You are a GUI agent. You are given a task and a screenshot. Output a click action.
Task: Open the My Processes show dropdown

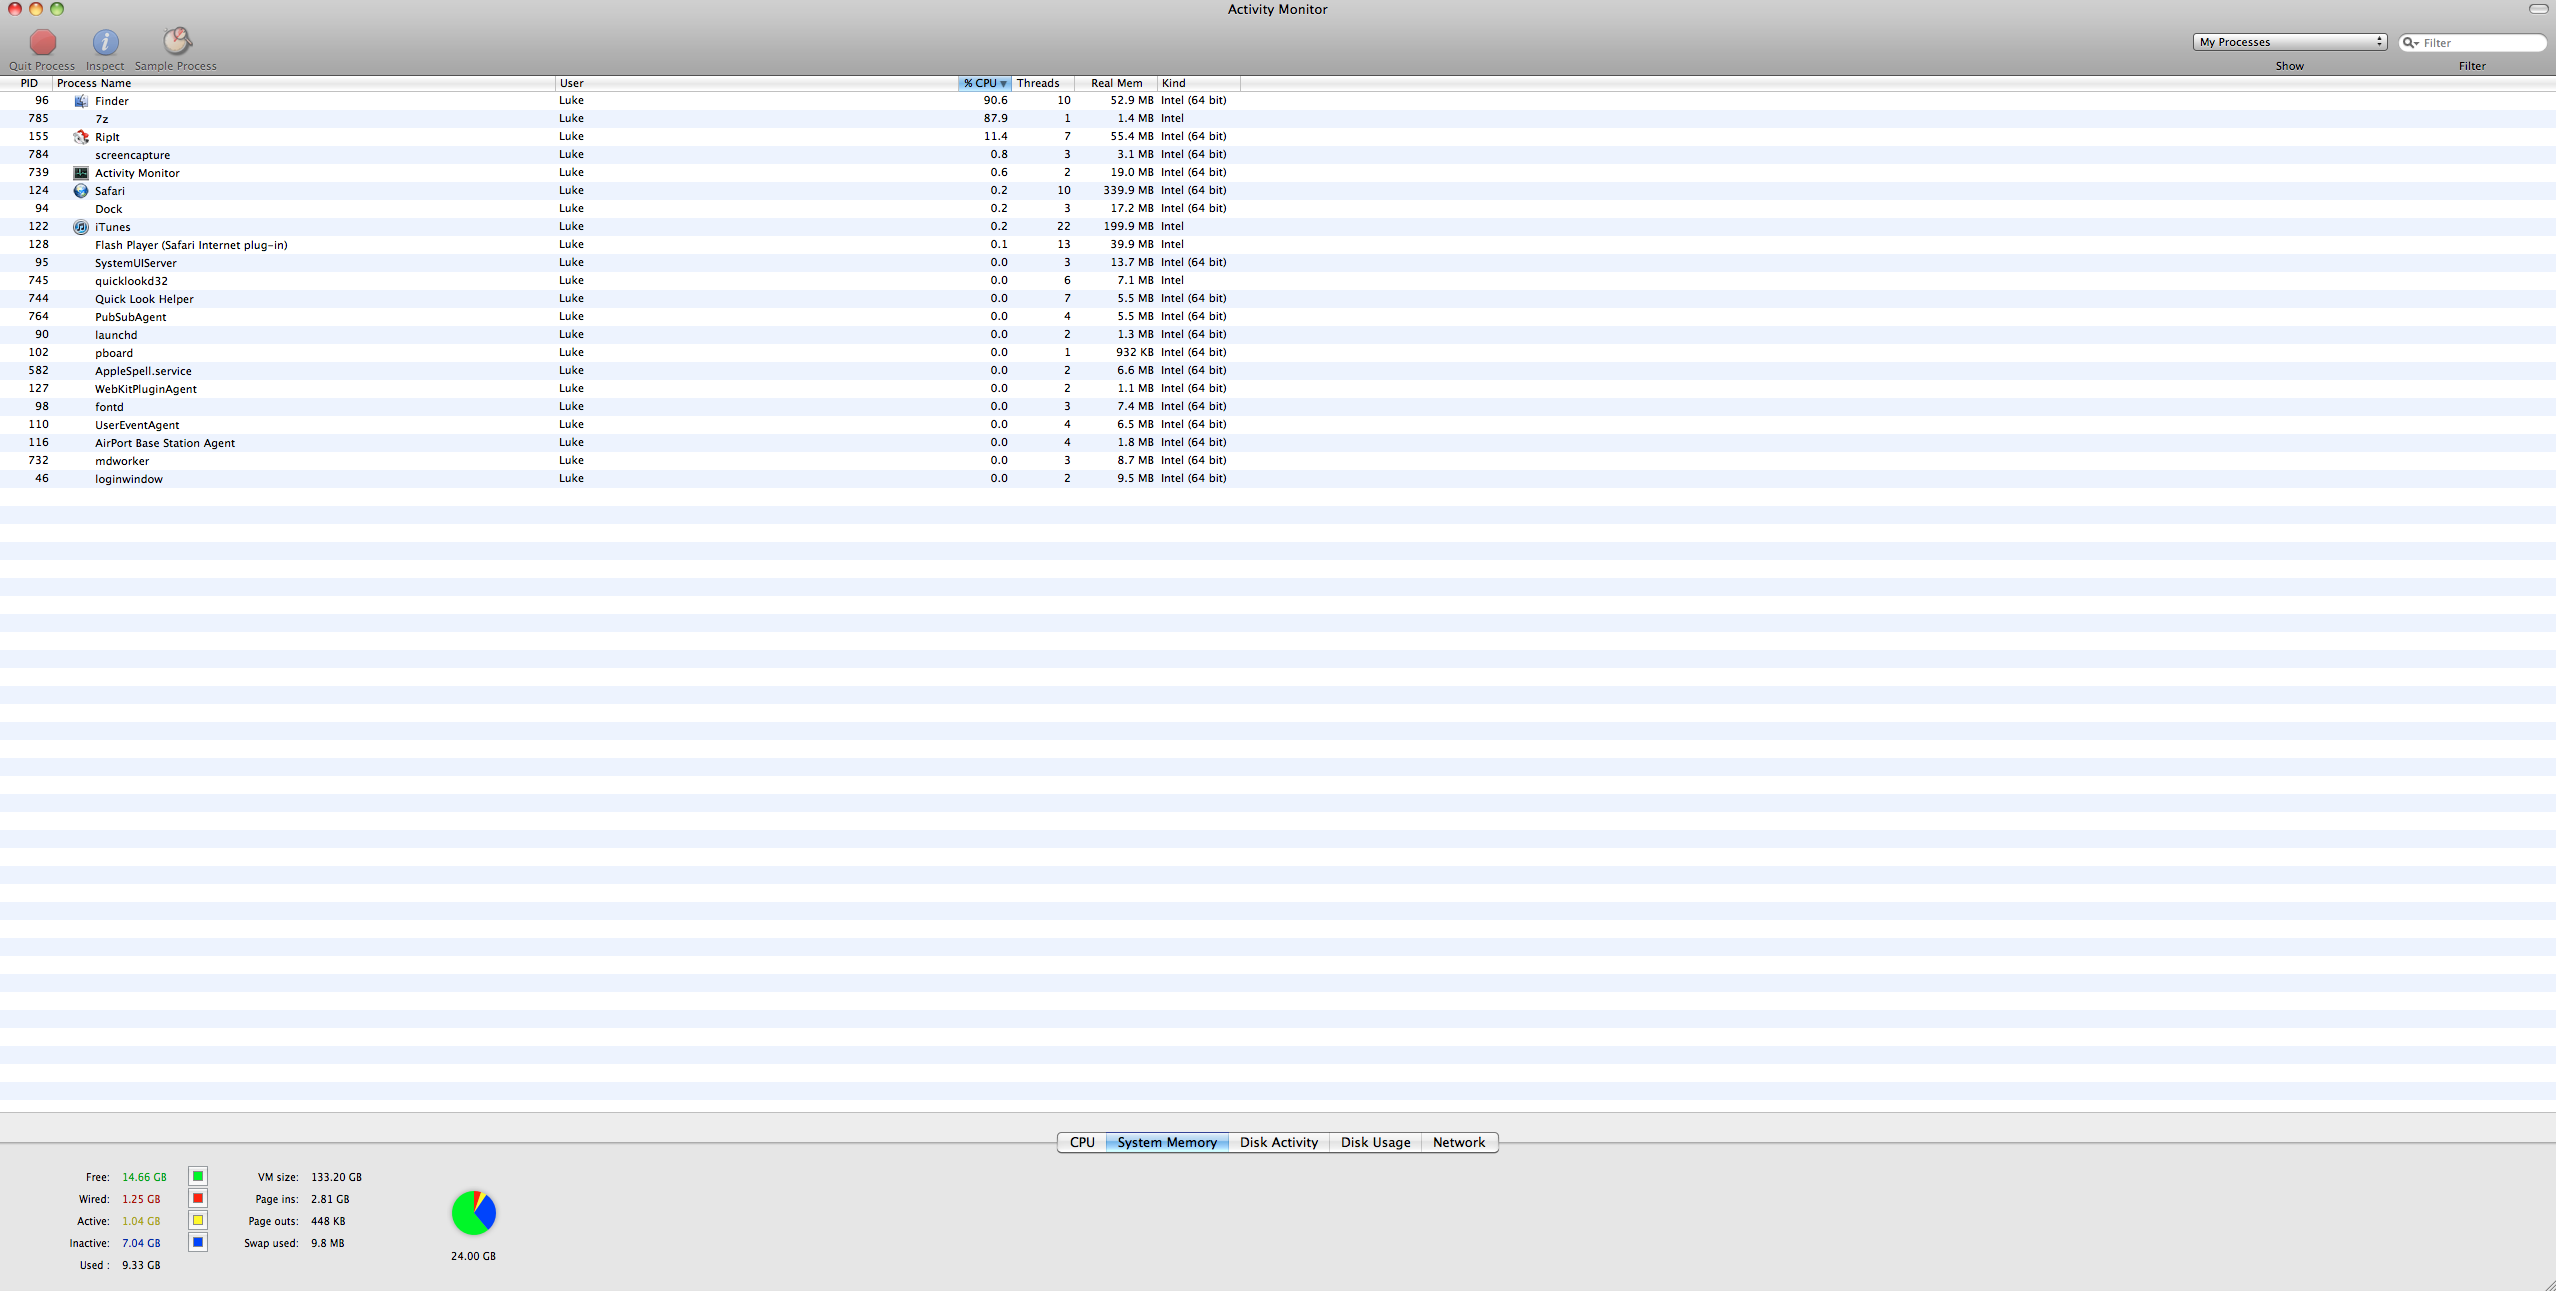coord(2288,42)
